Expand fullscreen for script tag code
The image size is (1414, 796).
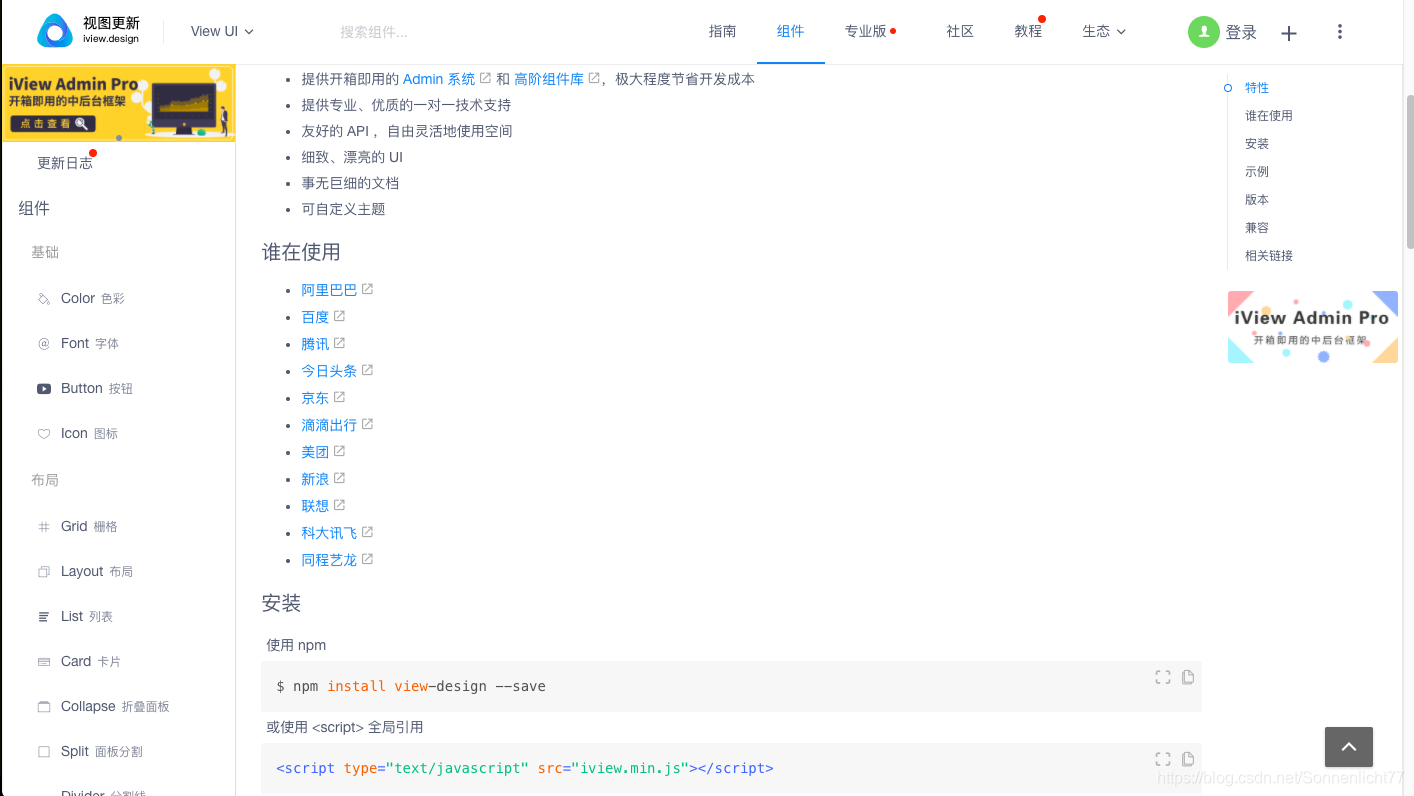(1163, 759)
